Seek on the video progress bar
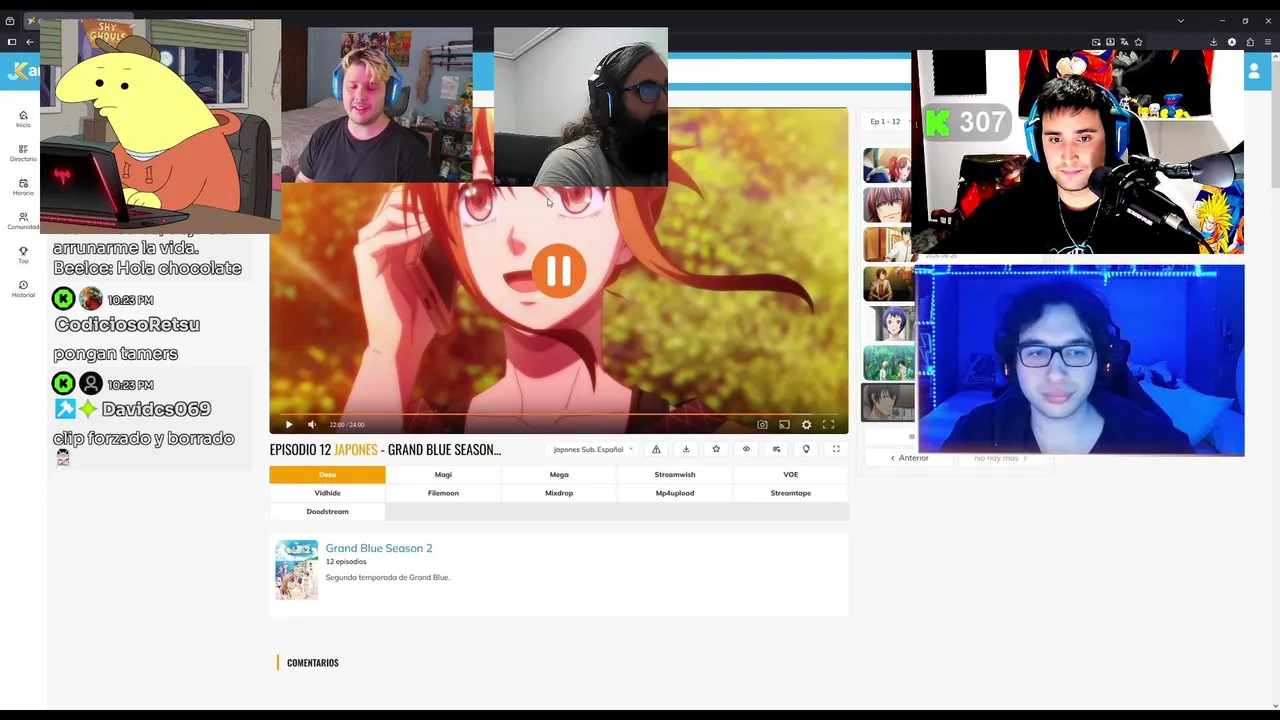Viewport: 1280px width, 720px height. (x=558, y=414)
